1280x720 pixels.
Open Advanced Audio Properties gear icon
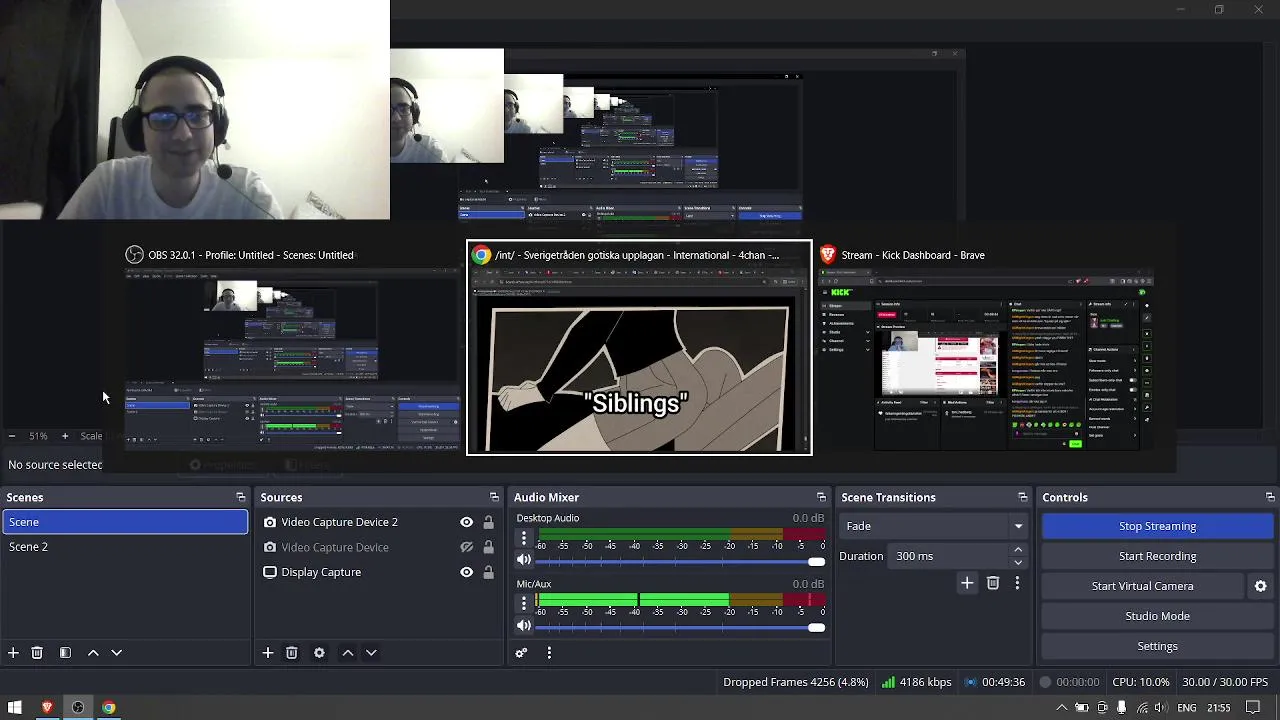tap(521, 653)
